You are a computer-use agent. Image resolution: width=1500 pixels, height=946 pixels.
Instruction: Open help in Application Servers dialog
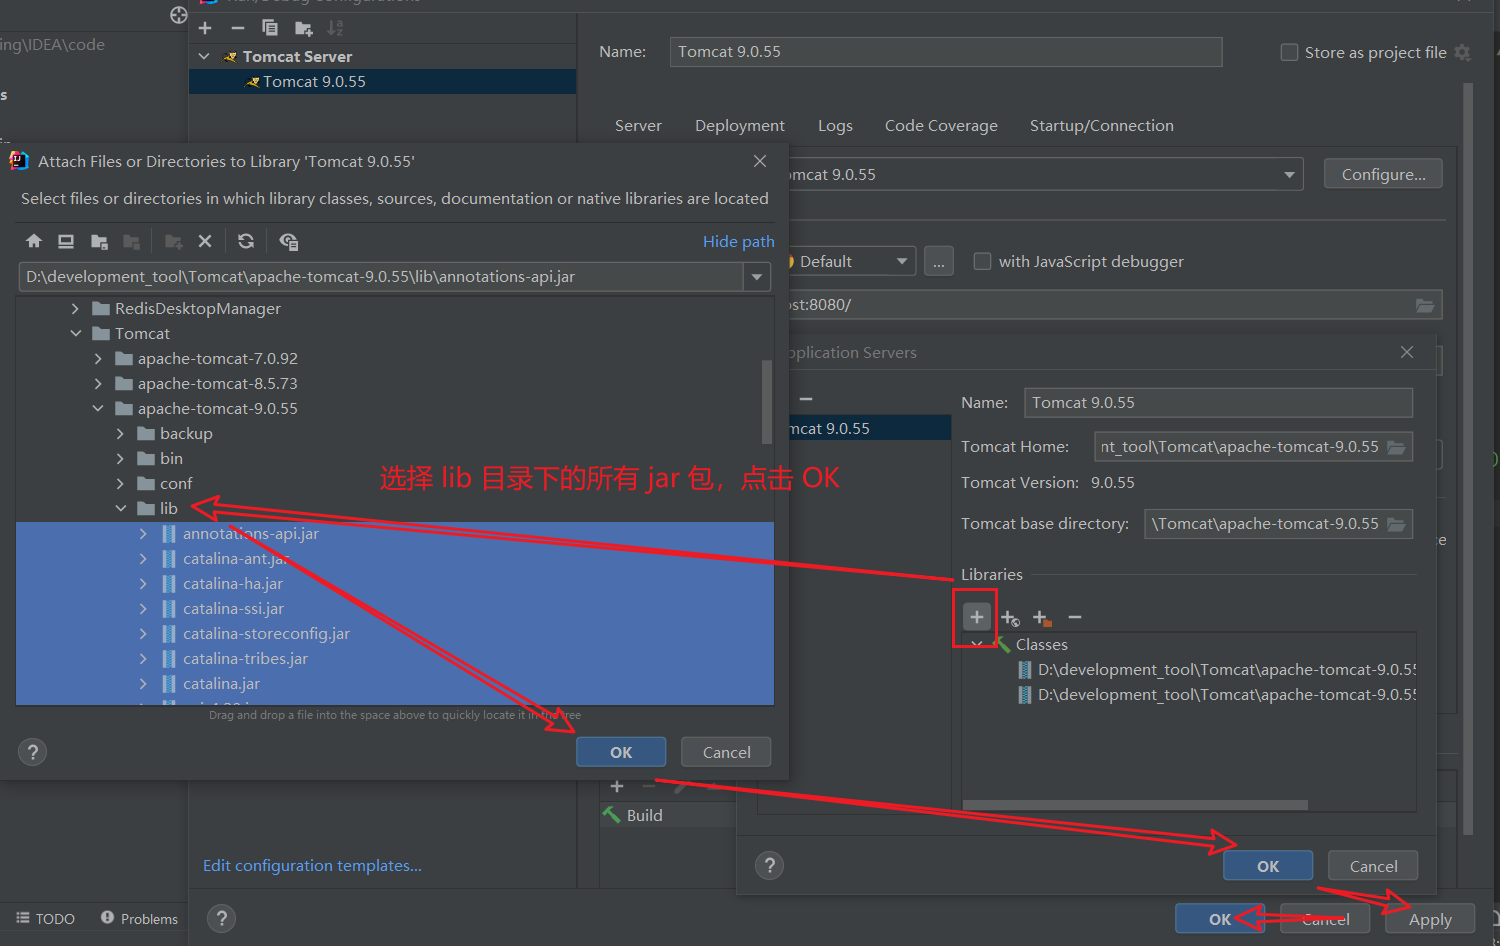point(770,866)
